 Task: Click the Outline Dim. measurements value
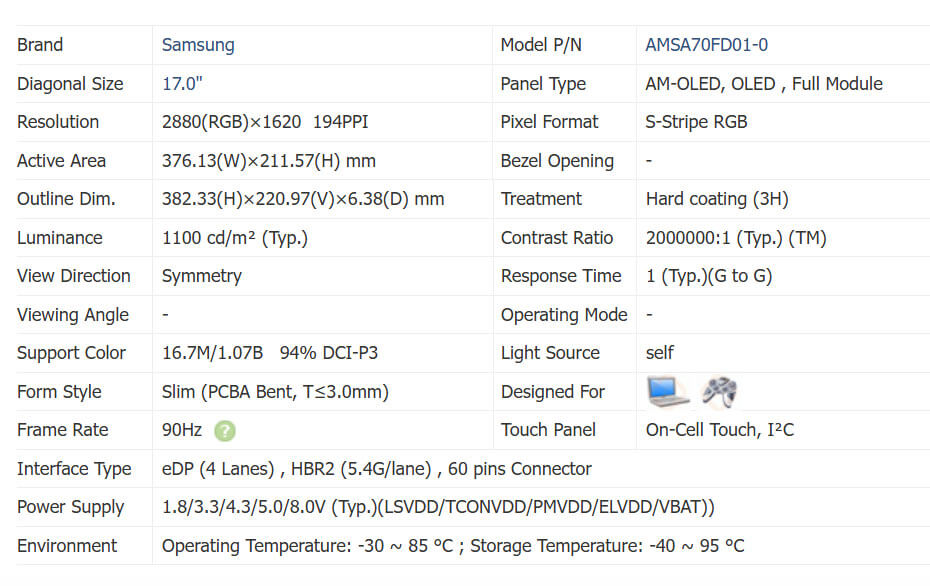tap(302, 199)
